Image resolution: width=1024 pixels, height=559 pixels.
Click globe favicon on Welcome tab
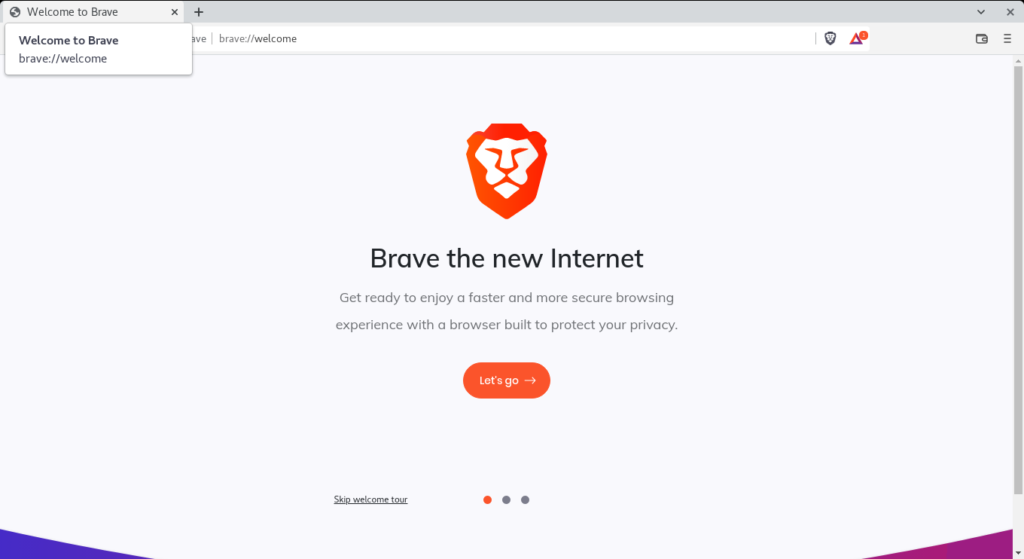tap(15, 12)
